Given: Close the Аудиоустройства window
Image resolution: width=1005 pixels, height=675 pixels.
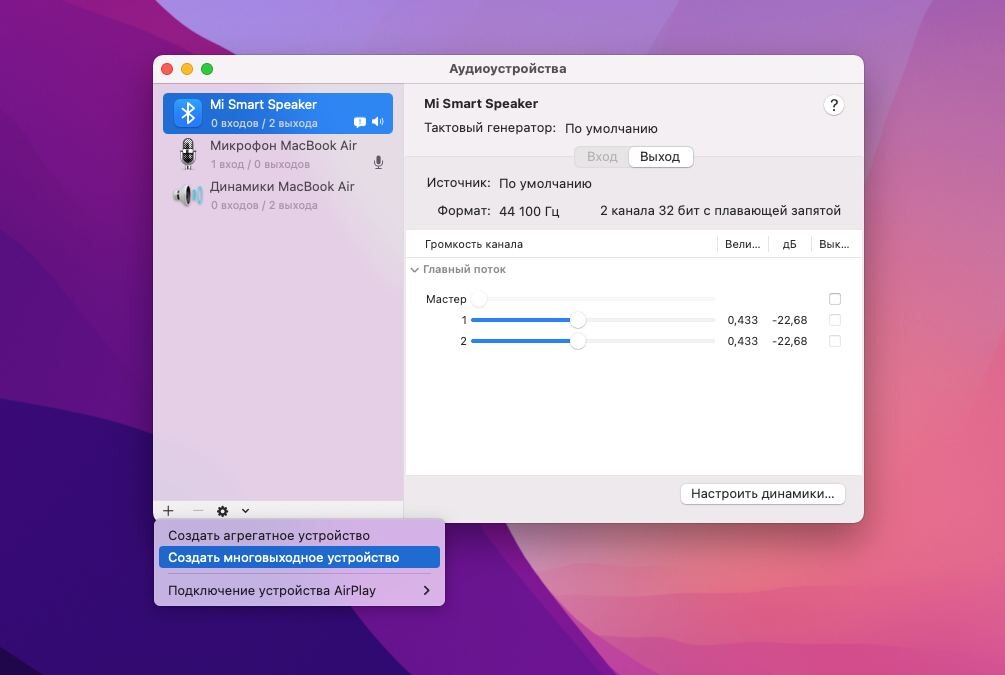Looking at the screenshot, I should (167, 69).
